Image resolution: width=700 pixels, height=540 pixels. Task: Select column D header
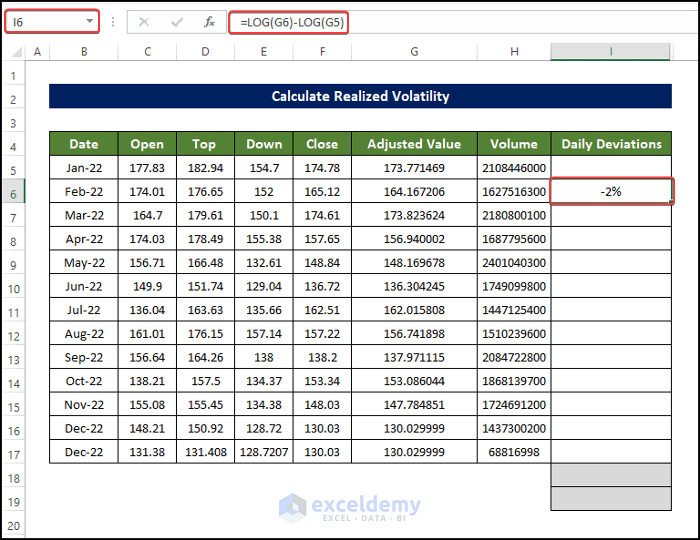pyautogui.click(x=205, y=52)
